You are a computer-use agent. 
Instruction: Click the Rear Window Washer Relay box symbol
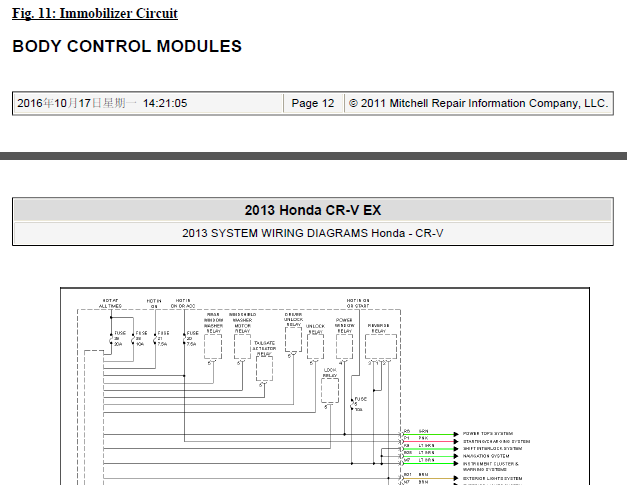[213, 347]
